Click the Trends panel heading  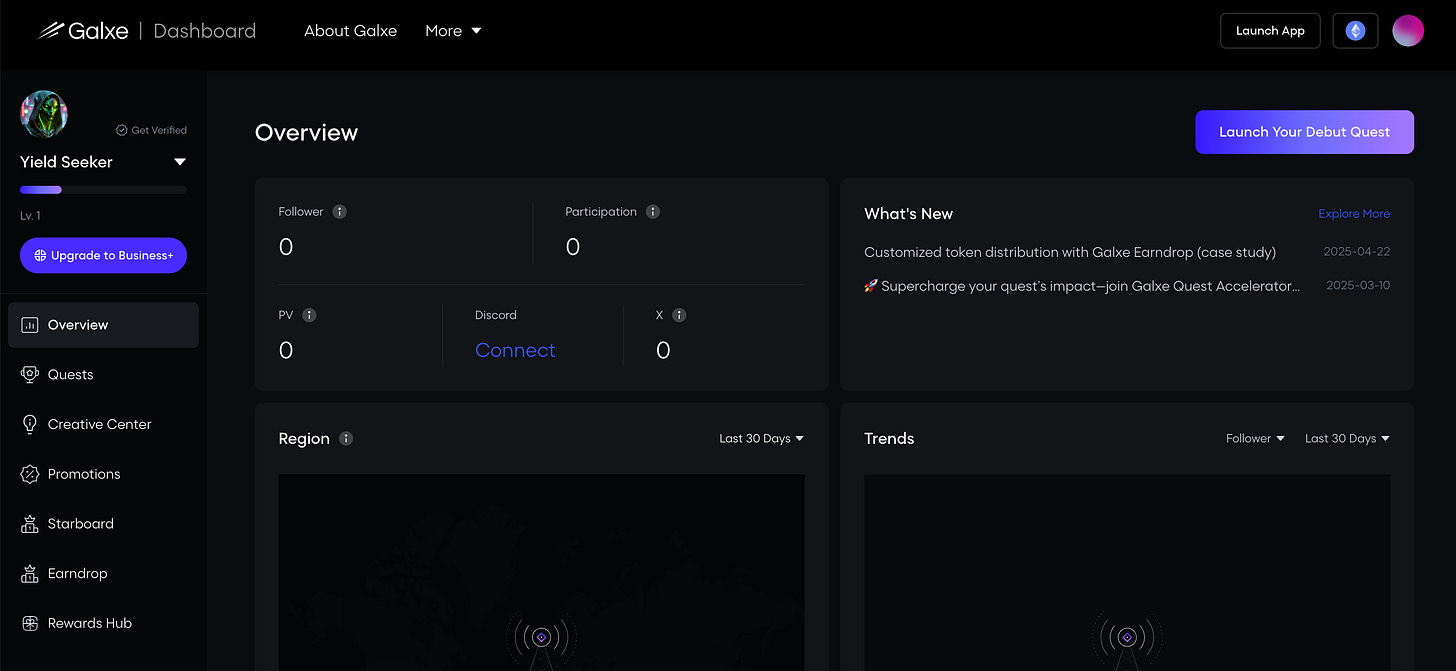pos(889,439)
